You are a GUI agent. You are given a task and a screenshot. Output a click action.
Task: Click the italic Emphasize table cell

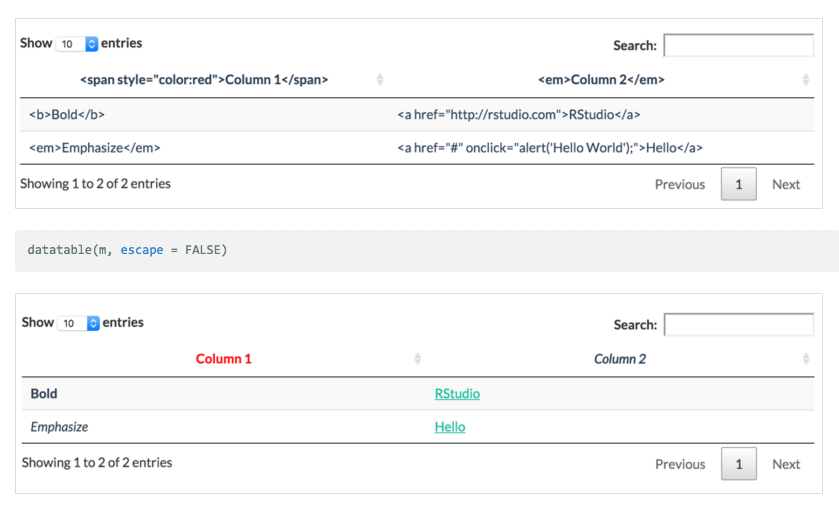[59, 427]
